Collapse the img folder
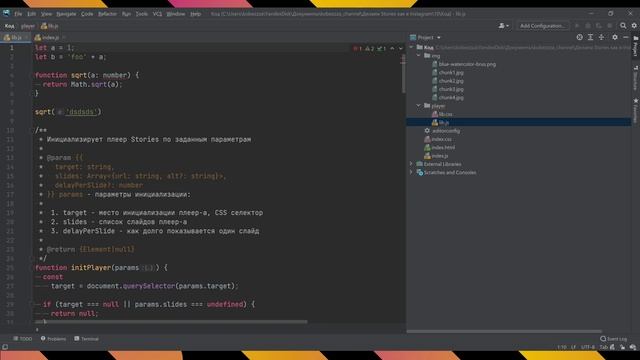 (418, 56)
